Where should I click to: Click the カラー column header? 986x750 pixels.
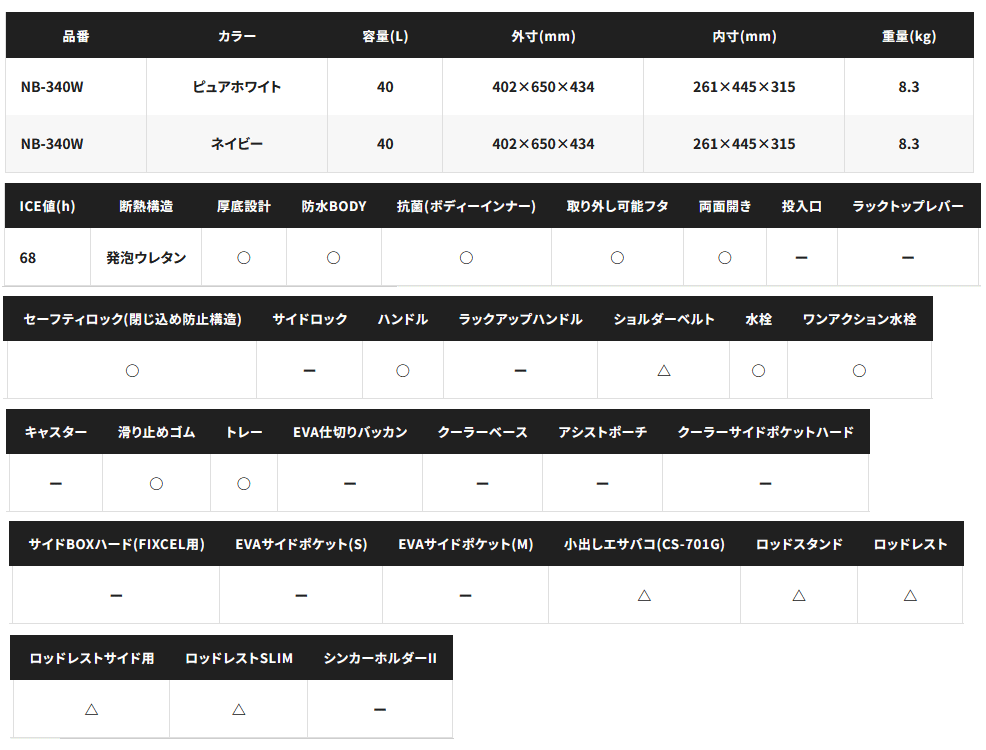(237, 36)
